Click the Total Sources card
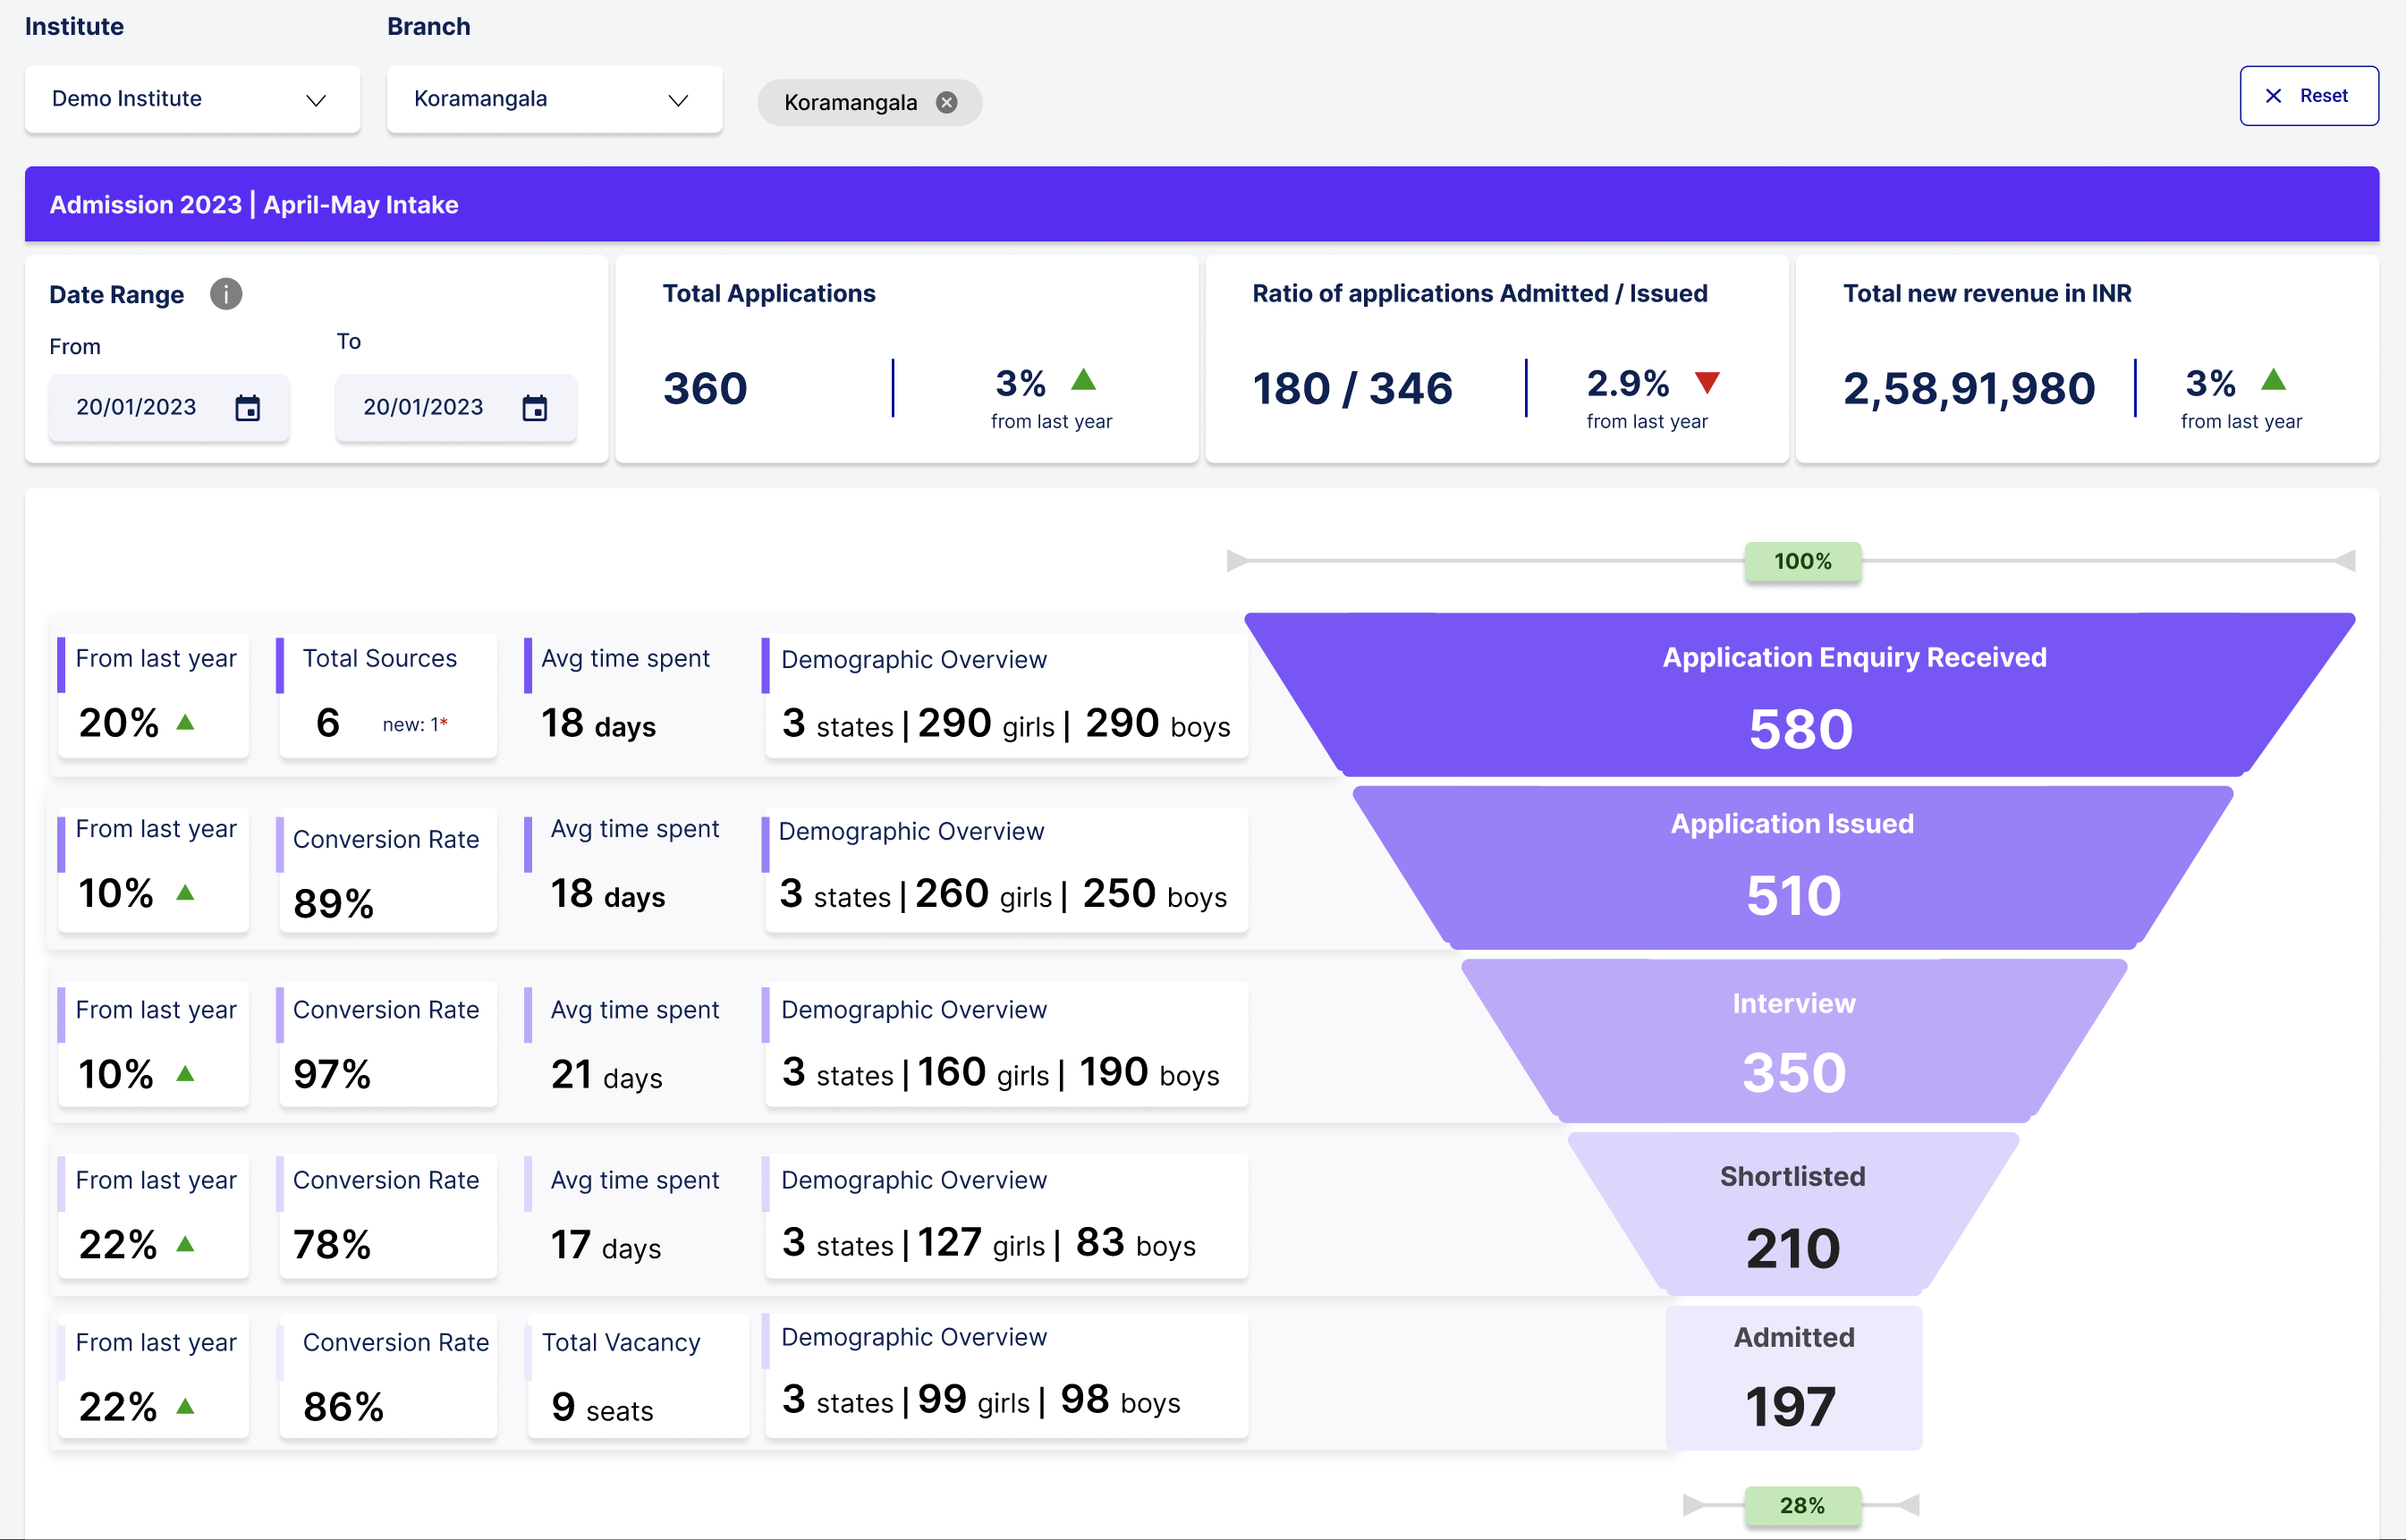 [387, 695]
